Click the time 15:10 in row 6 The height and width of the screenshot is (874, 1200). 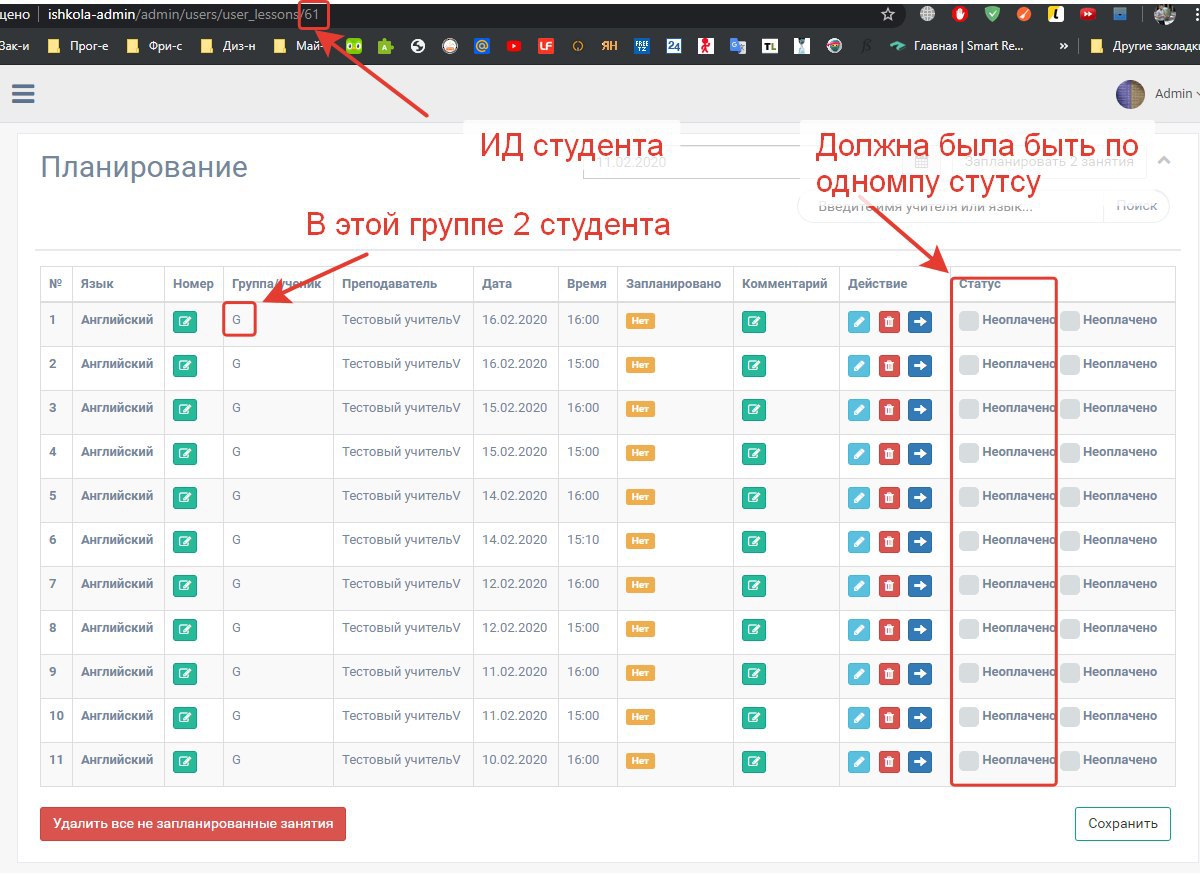point(583,540)
